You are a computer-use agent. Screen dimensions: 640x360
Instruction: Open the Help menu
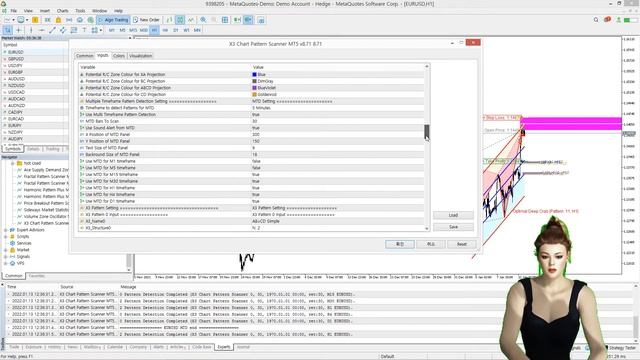[118, 11]
